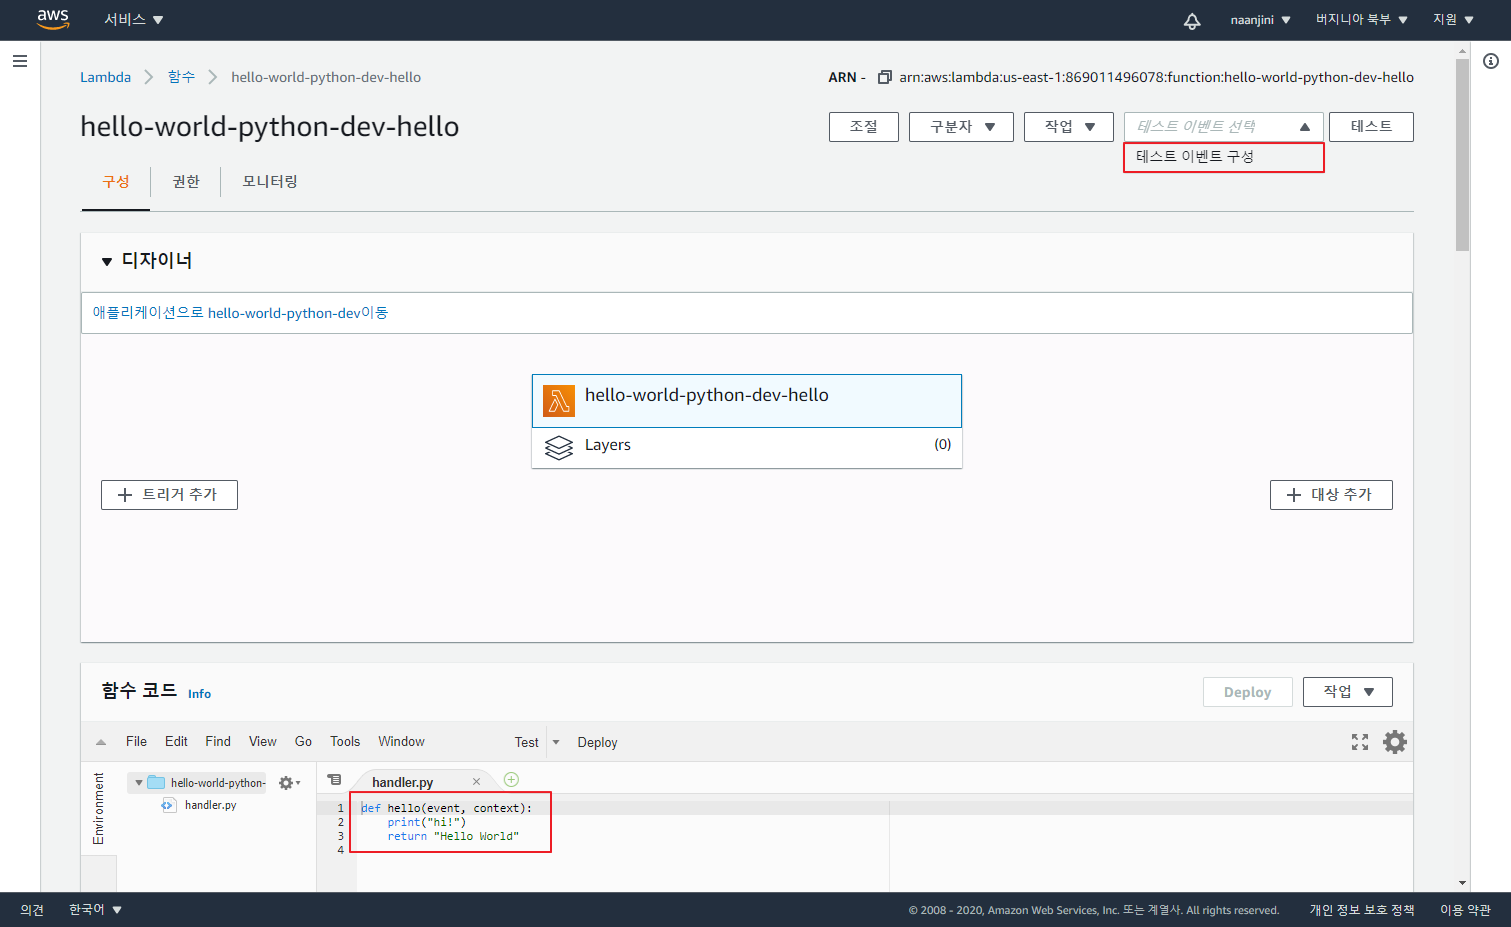
Task: Click the 함수 breadcrumb link
Action: tap(181, 77)
